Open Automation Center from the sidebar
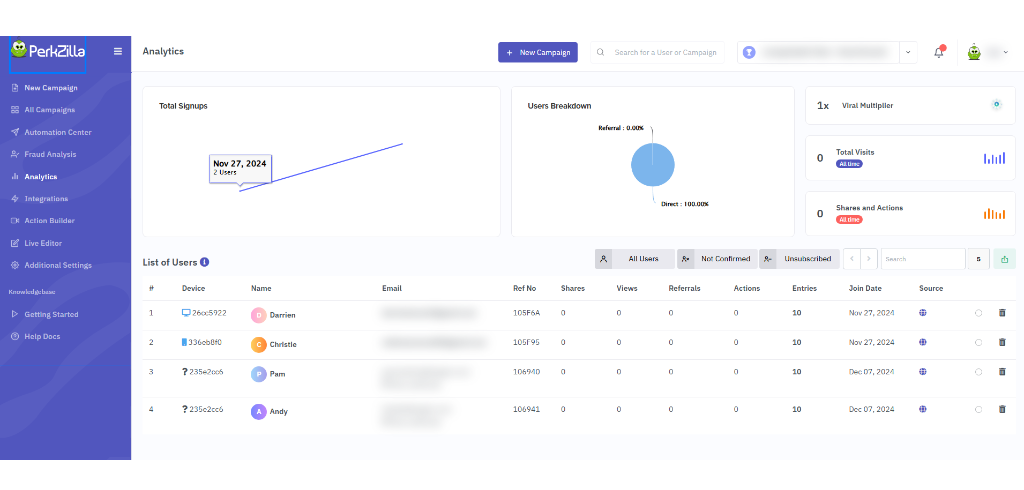The height and width of the screenshot is (490, 1024). pyautogui.click(x=58, y=132)
